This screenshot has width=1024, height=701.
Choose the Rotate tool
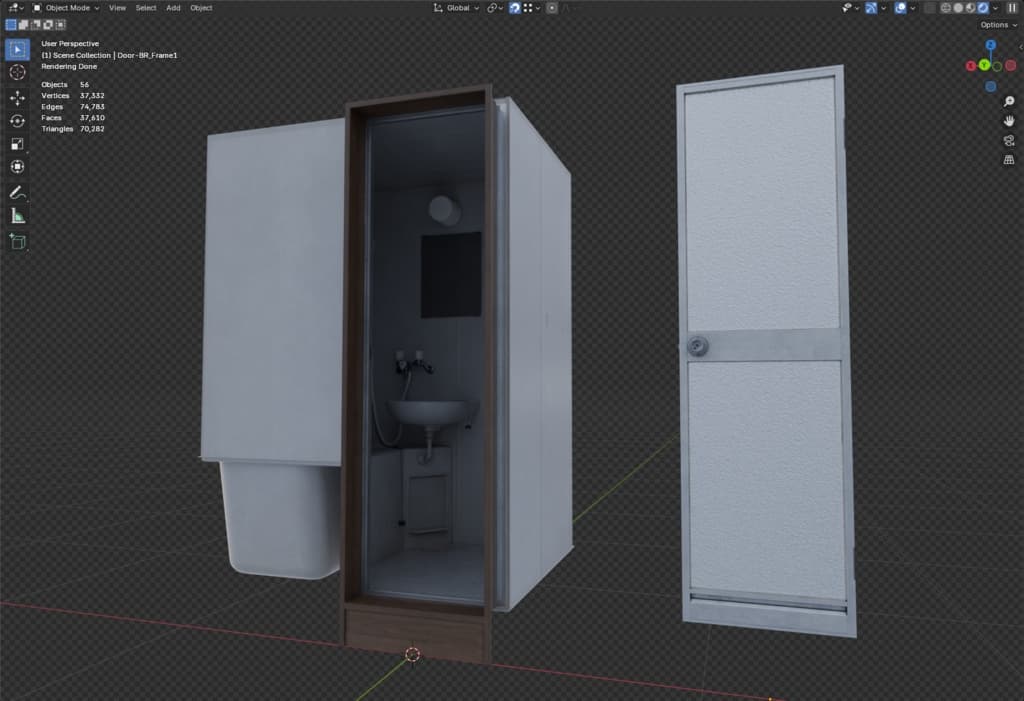click(x=17, y=121)
